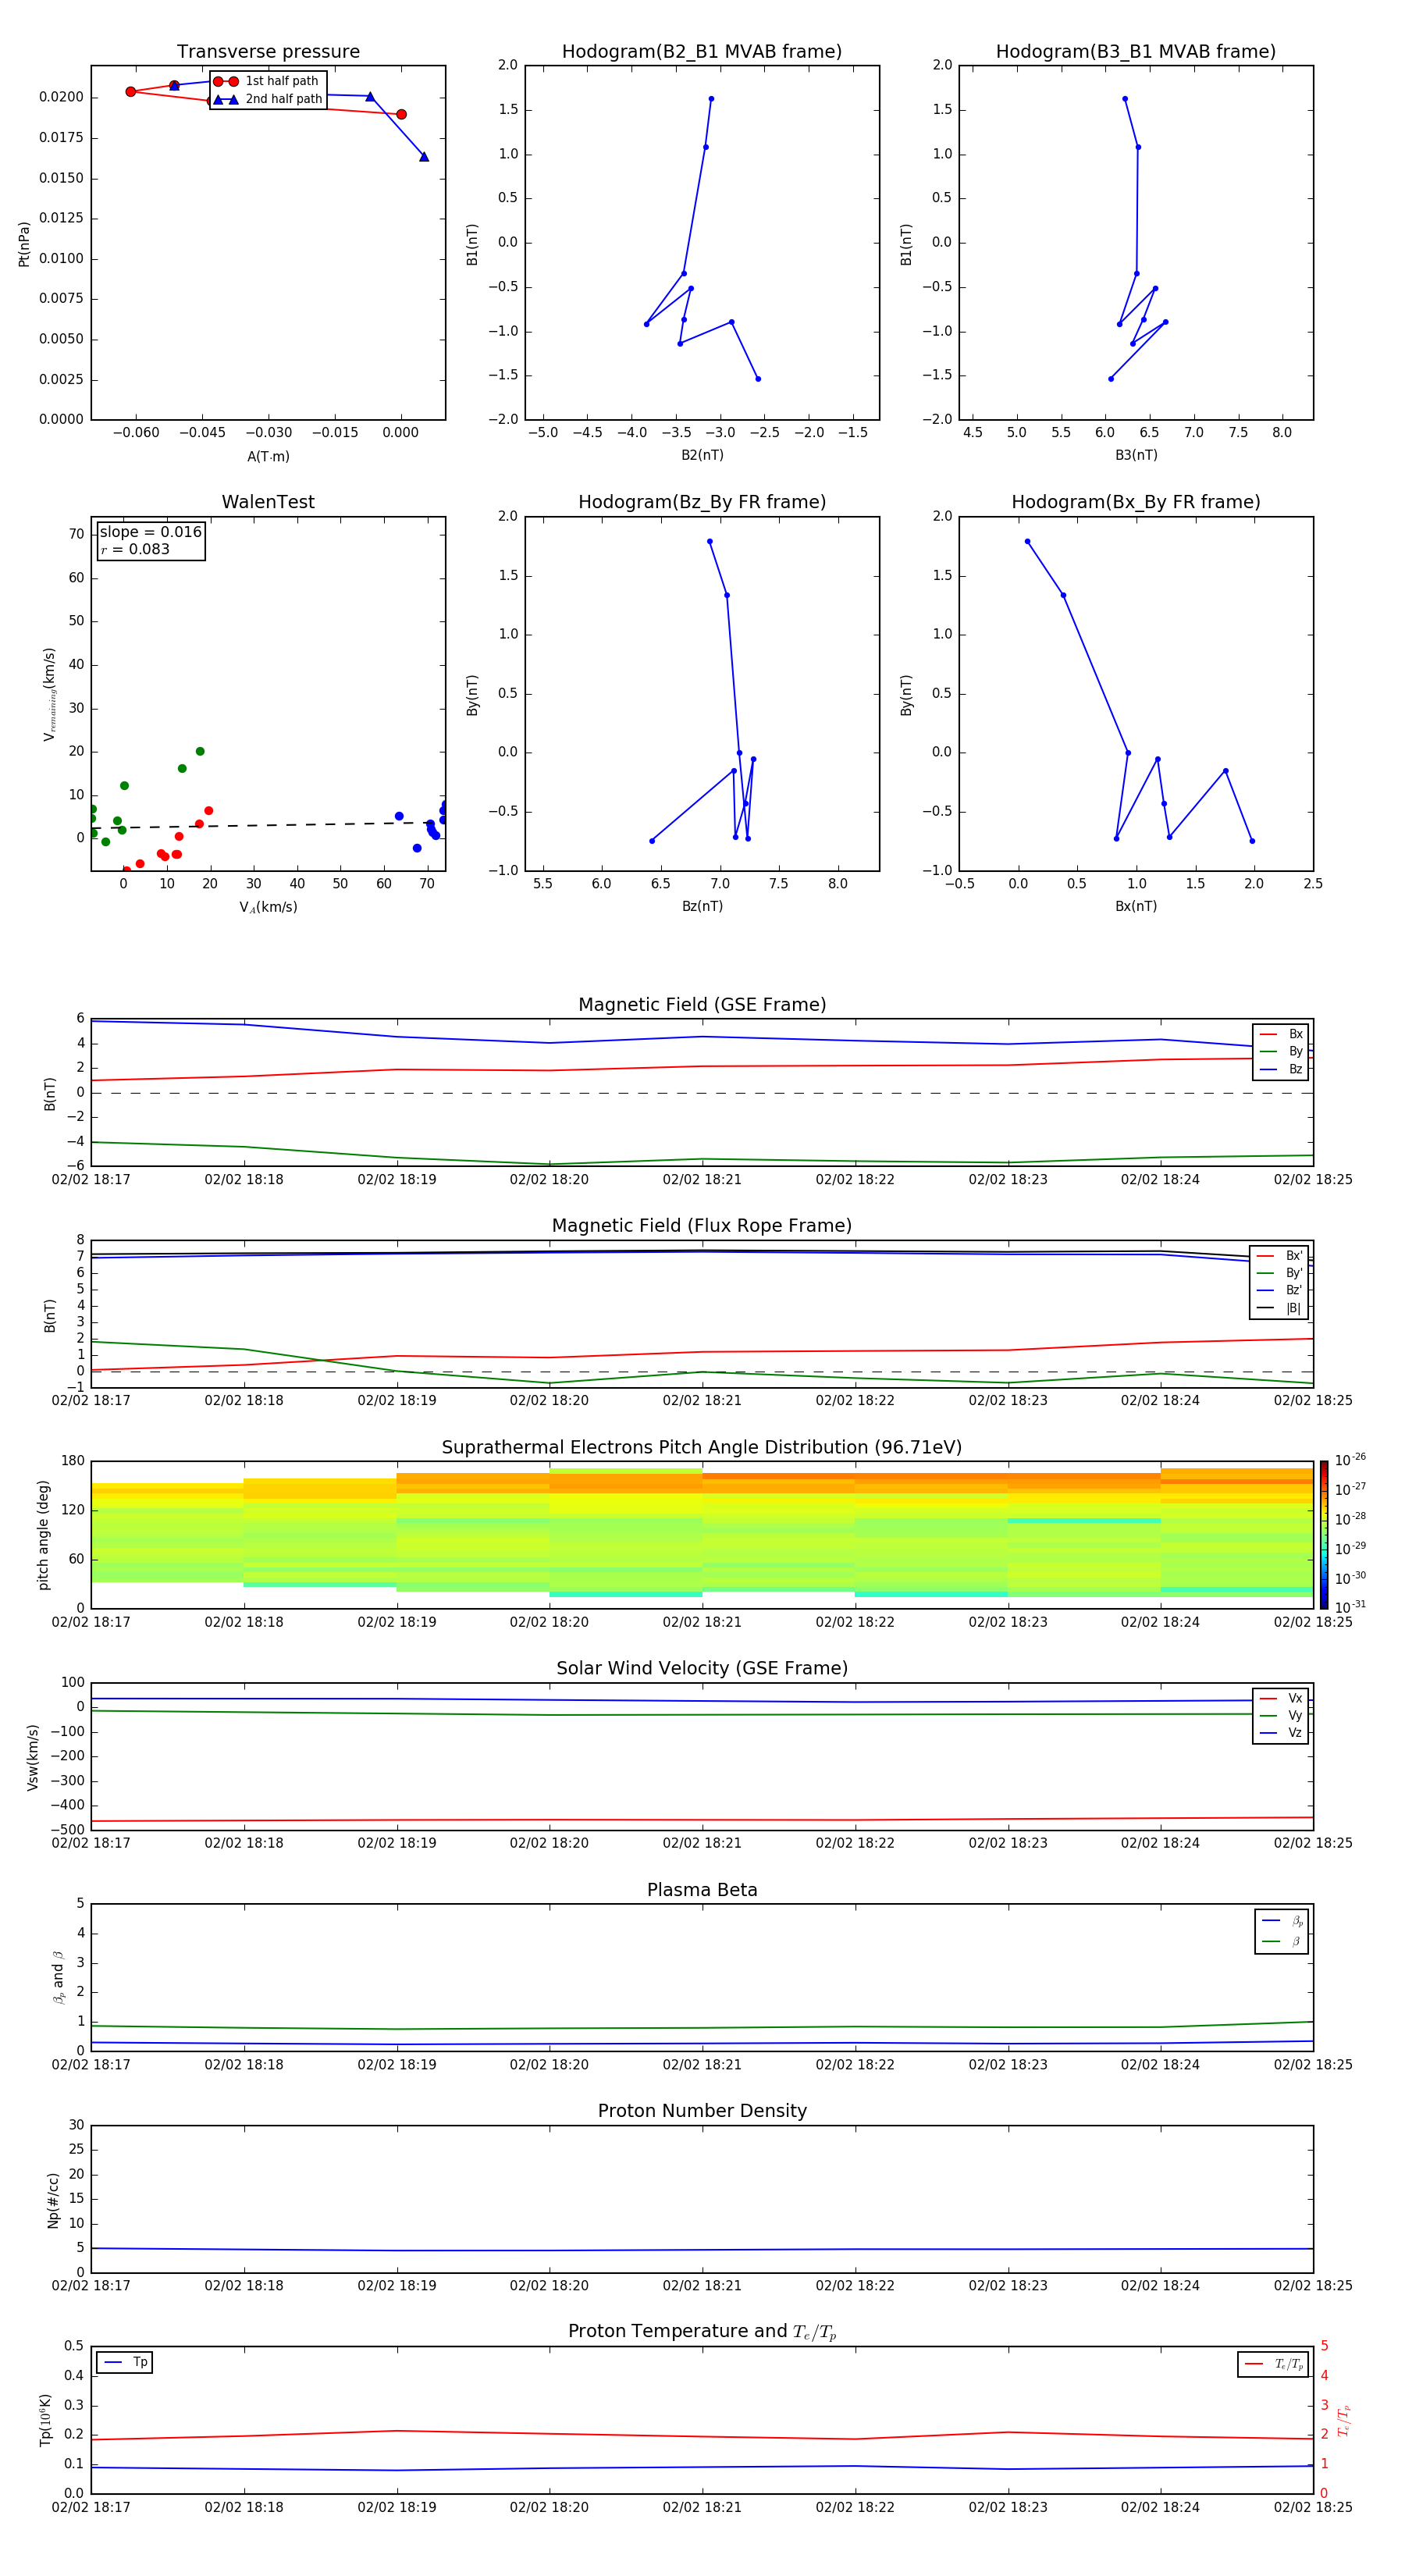
Task: Click the 'Plasma Beta' plot title
Action: (702, 1890)
